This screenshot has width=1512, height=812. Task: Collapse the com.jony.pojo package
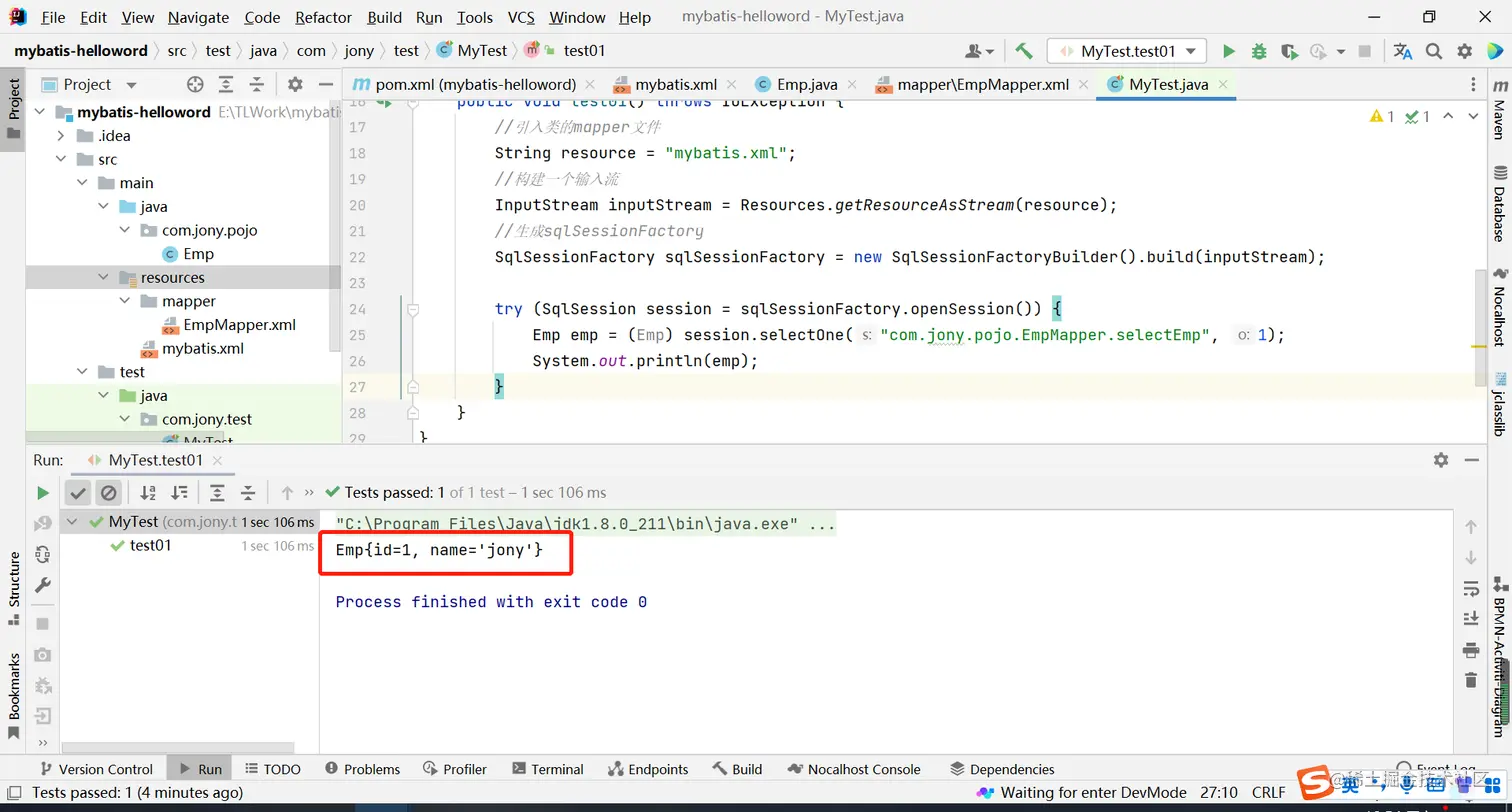125,230
